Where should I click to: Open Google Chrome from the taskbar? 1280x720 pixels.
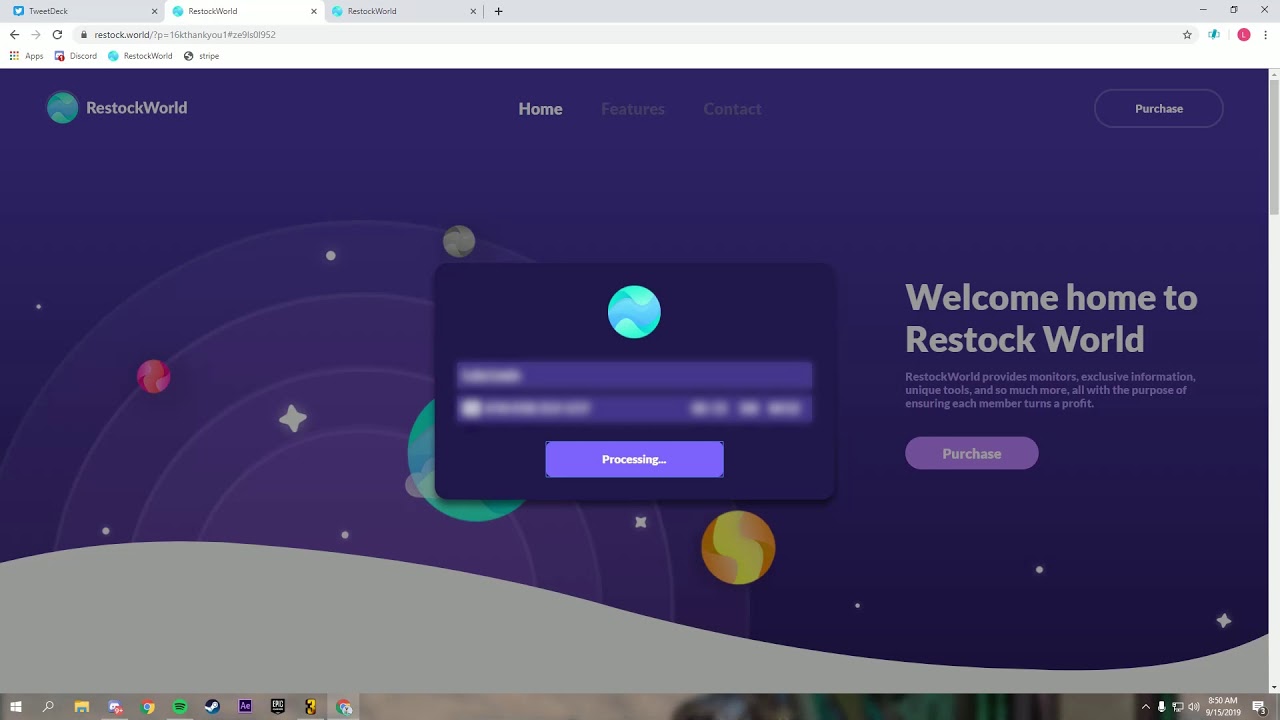(148, 707)
